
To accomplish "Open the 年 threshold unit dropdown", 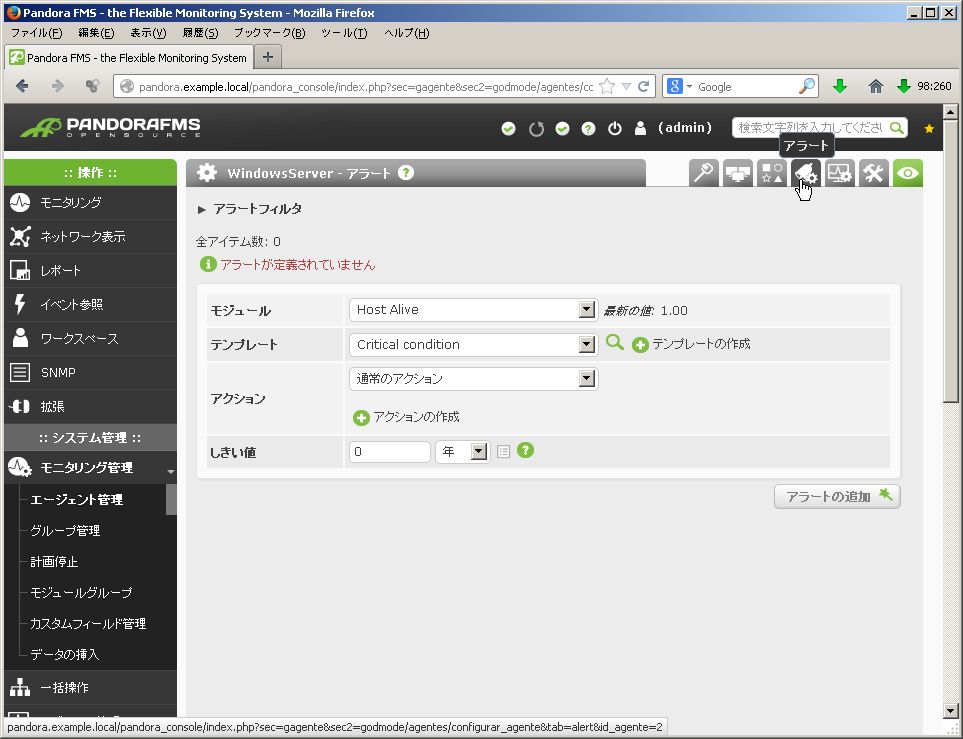I will [462, 452].
